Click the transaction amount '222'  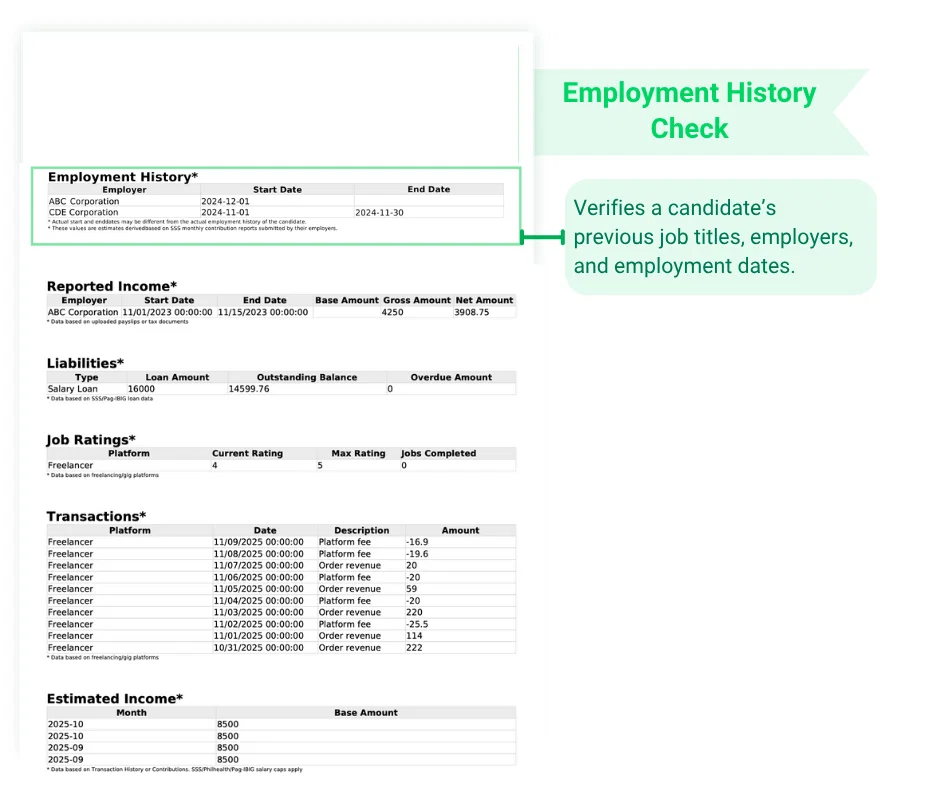tap(414, 648)
